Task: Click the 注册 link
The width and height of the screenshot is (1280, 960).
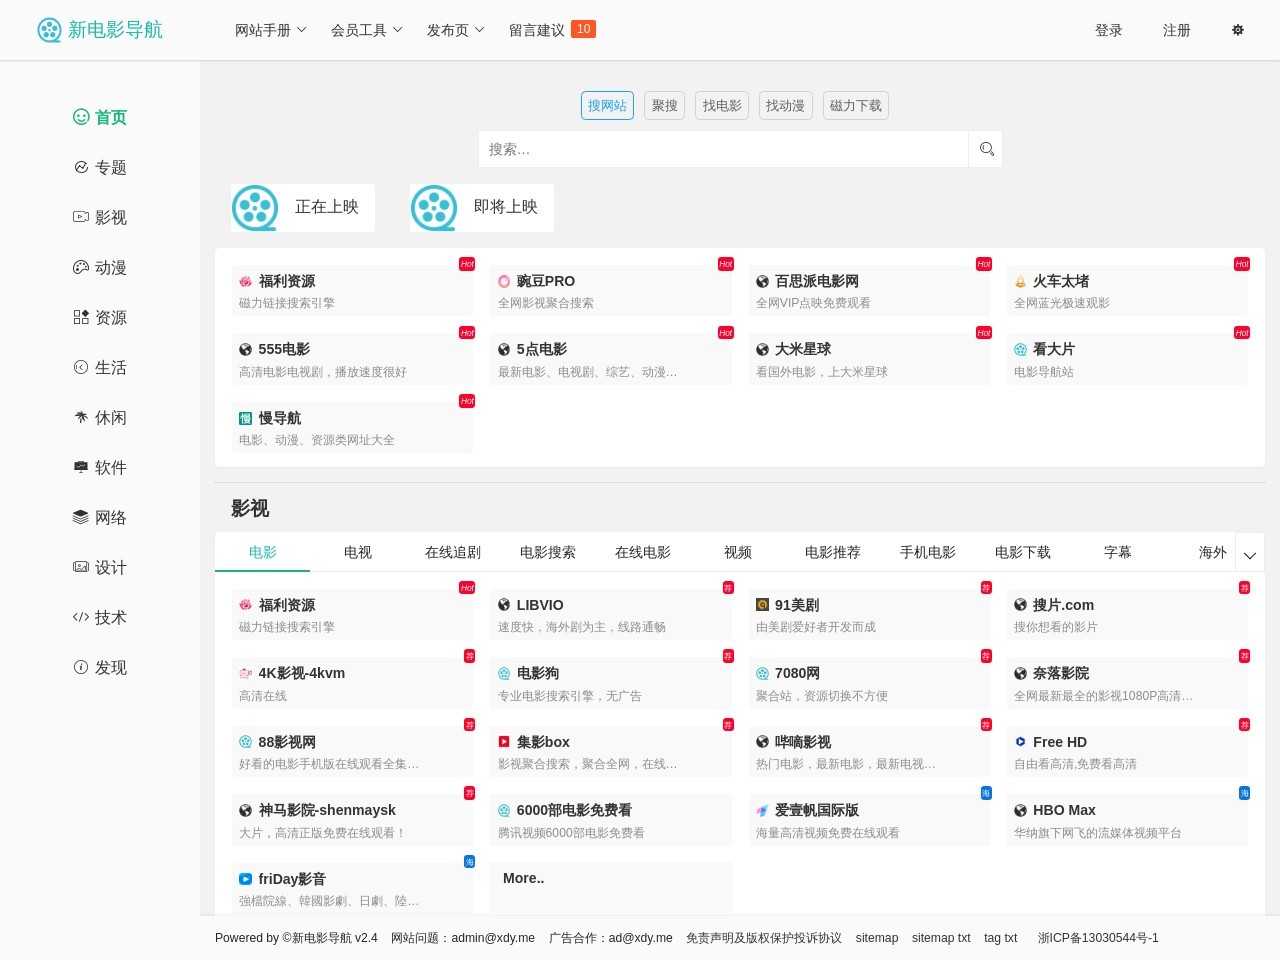Action: tap(1177, 30)
